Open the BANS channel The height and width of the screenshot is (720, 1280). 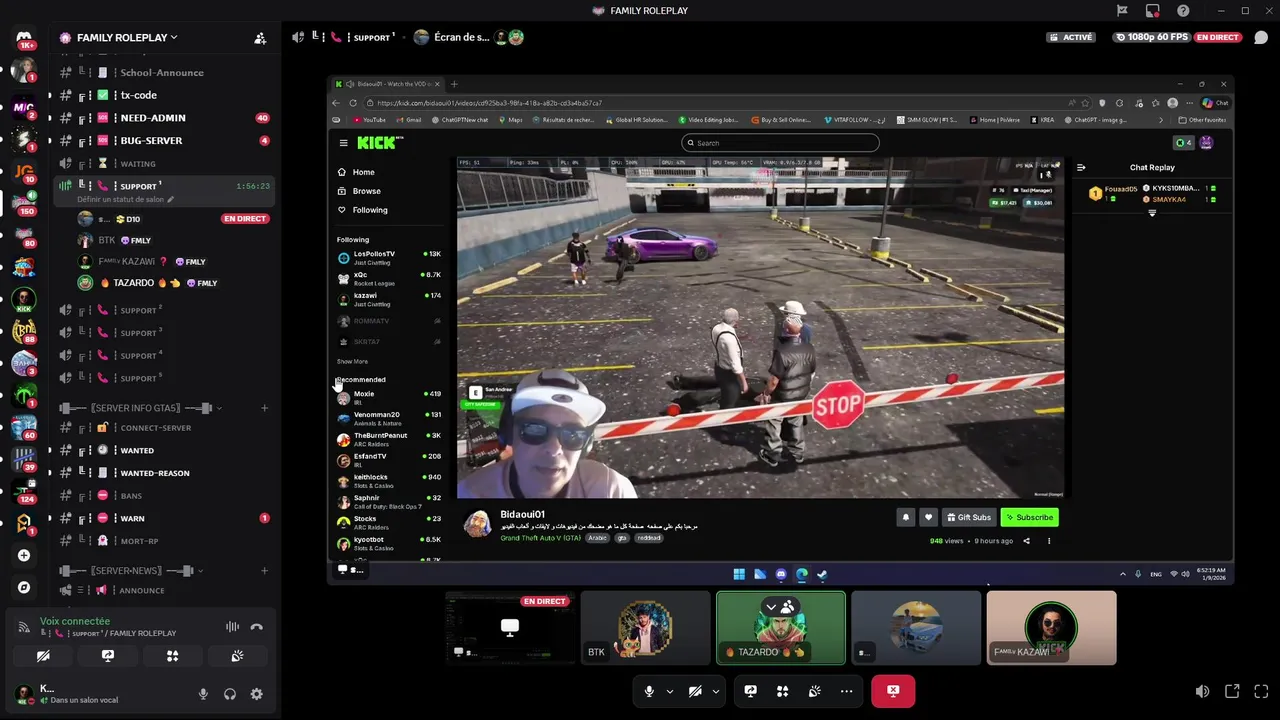[164, 496]
